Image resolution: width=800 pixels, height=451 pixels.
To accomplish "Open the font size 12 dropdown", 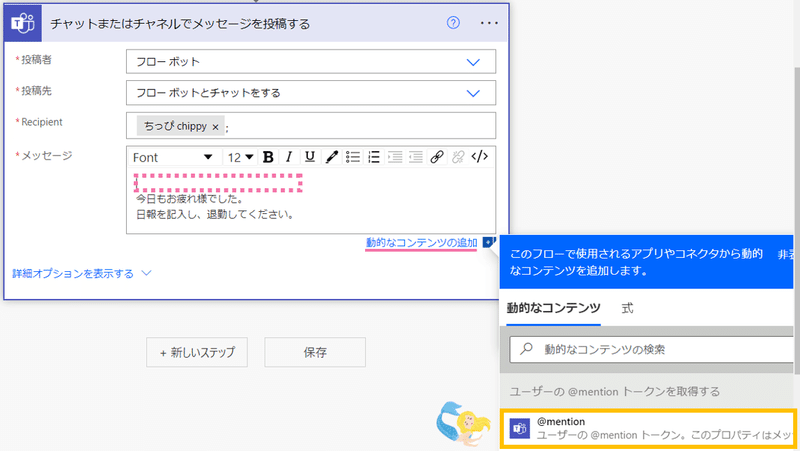I will pos(240,157).
